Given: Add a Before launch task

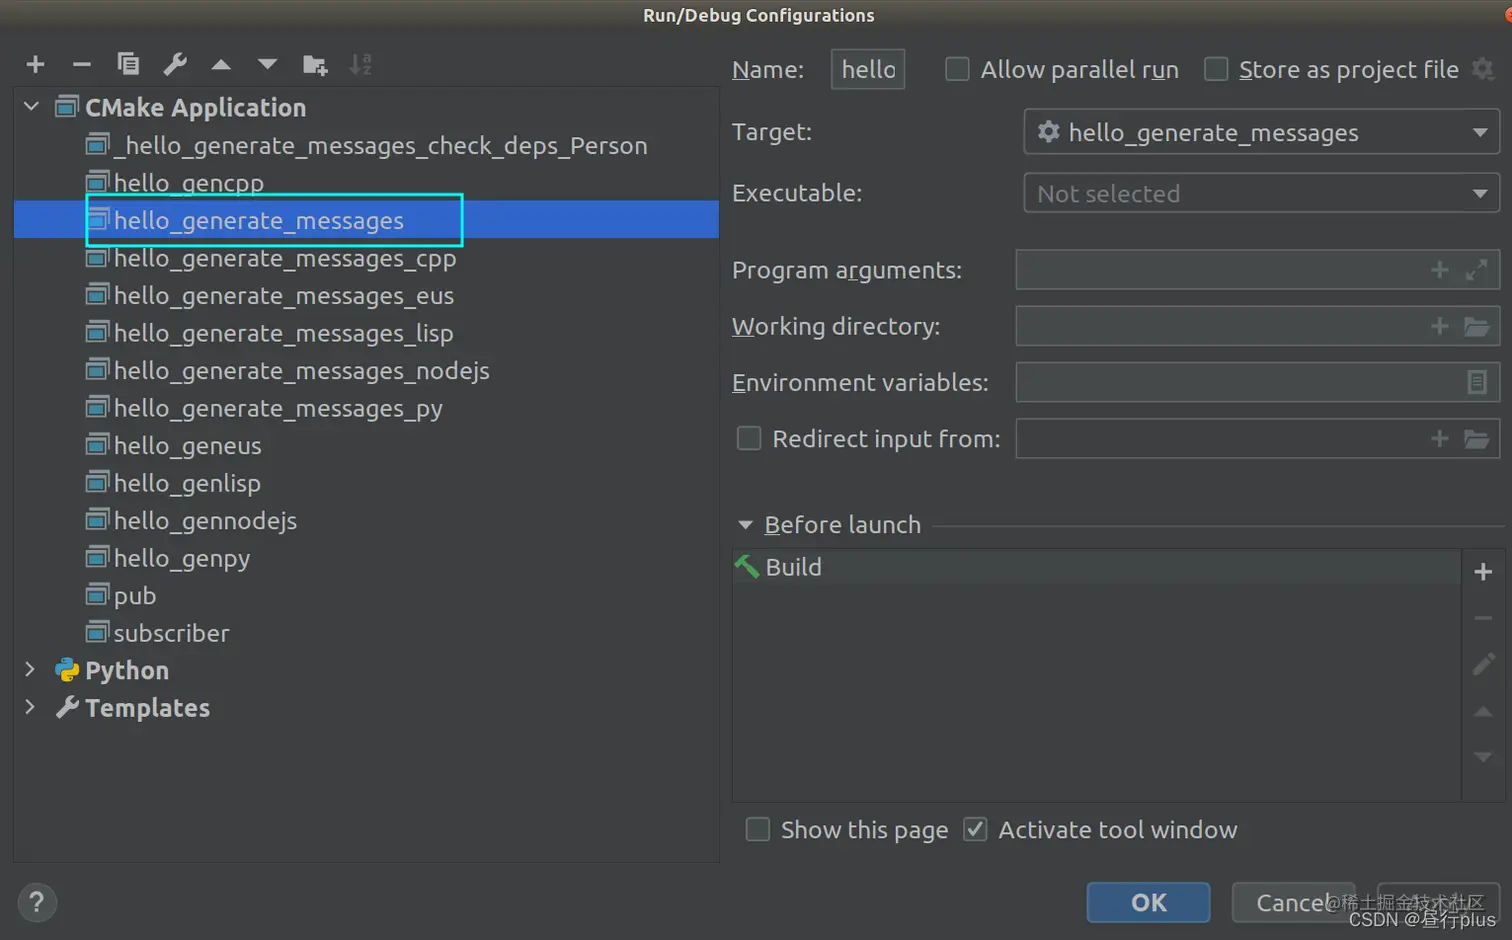Looking at the screenshot, I should (1483, 572).
